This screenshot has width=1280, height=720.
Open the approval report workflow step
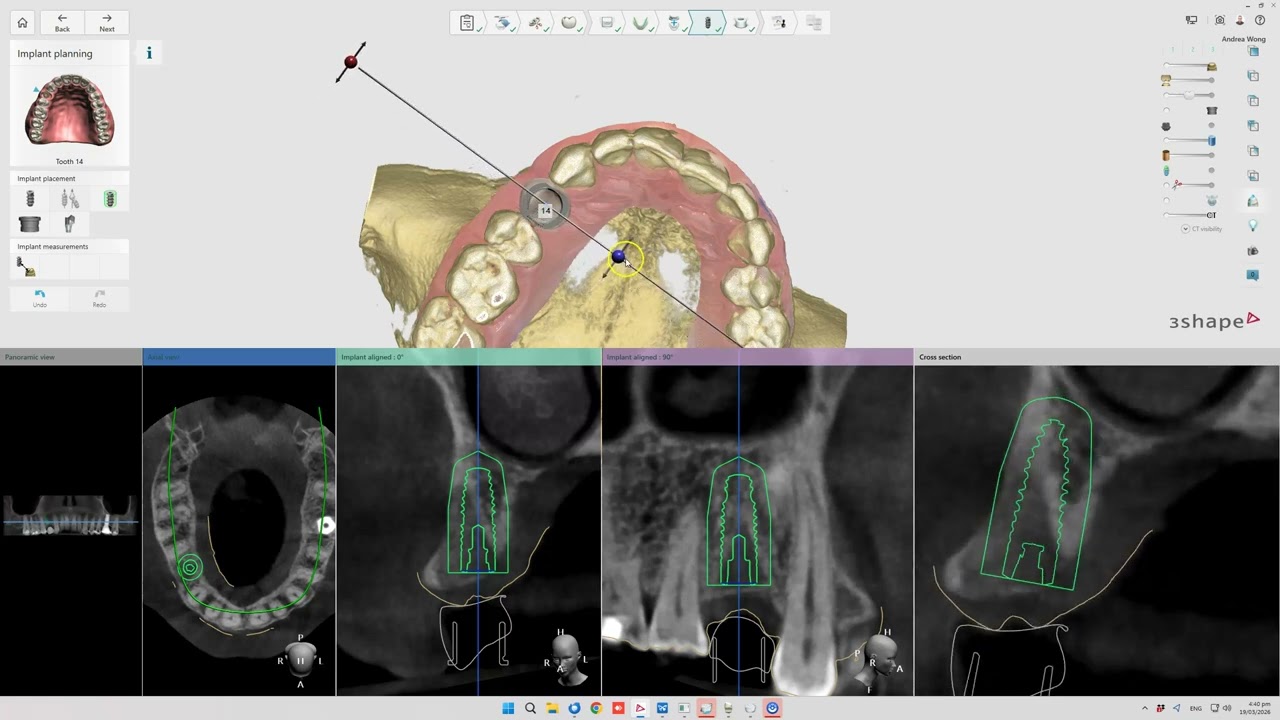[778, 22]
